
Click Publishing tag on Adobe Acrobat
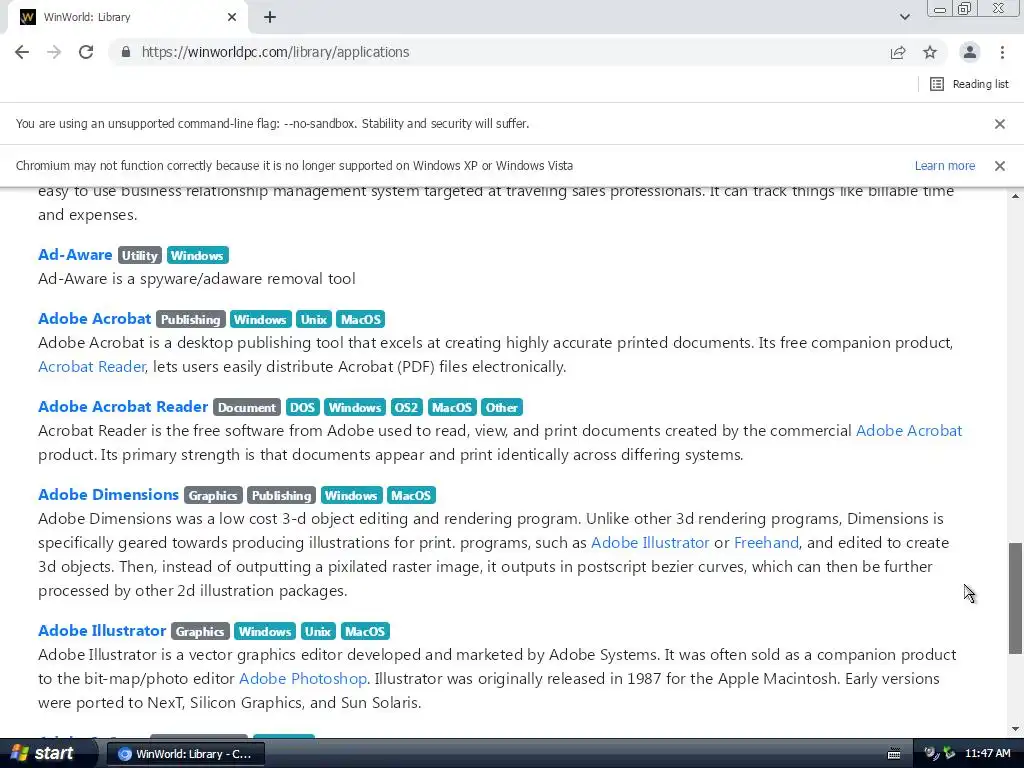coord(191,319)
